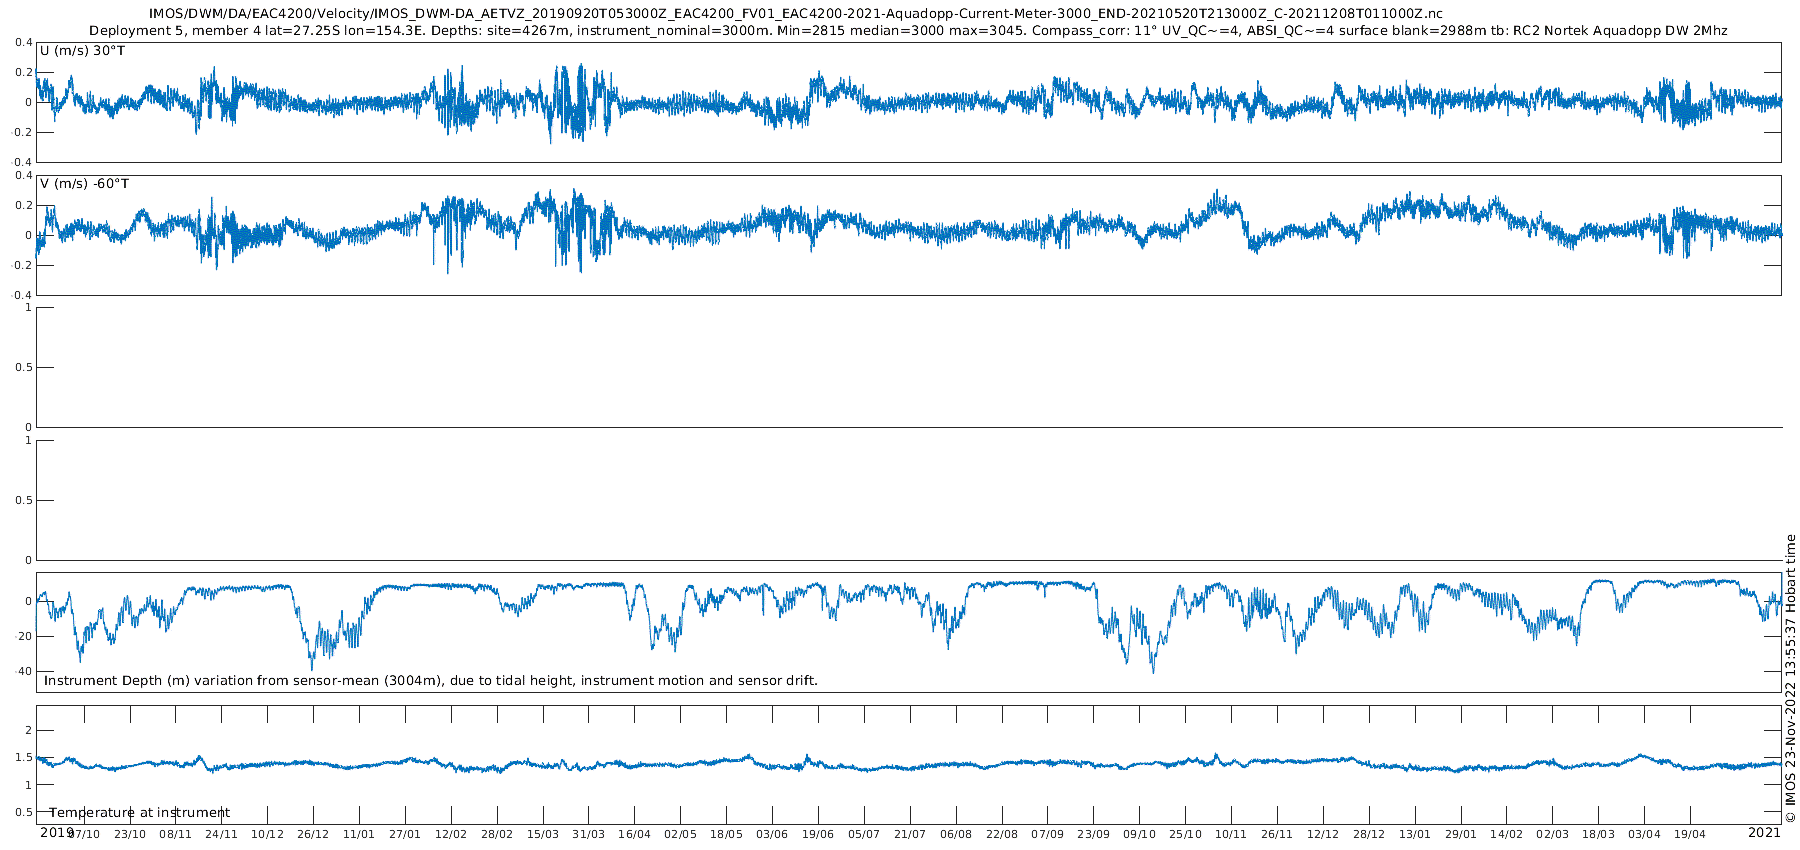Click the '09/10' date tick label

pyautogui.click(x=1140, y=834)
